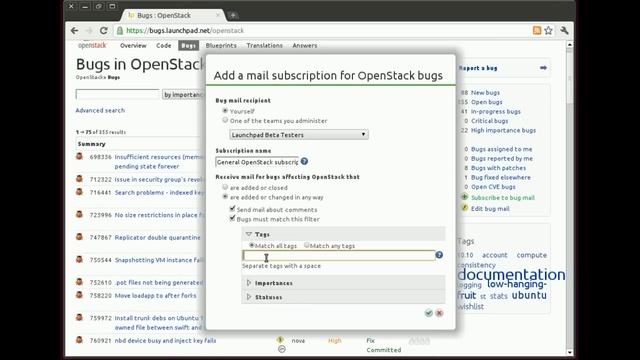The width and height of the screenshot is (640, 360).
Task: Open bug 758220 Move loadapp to after forks
Action: tap(156, 296)
